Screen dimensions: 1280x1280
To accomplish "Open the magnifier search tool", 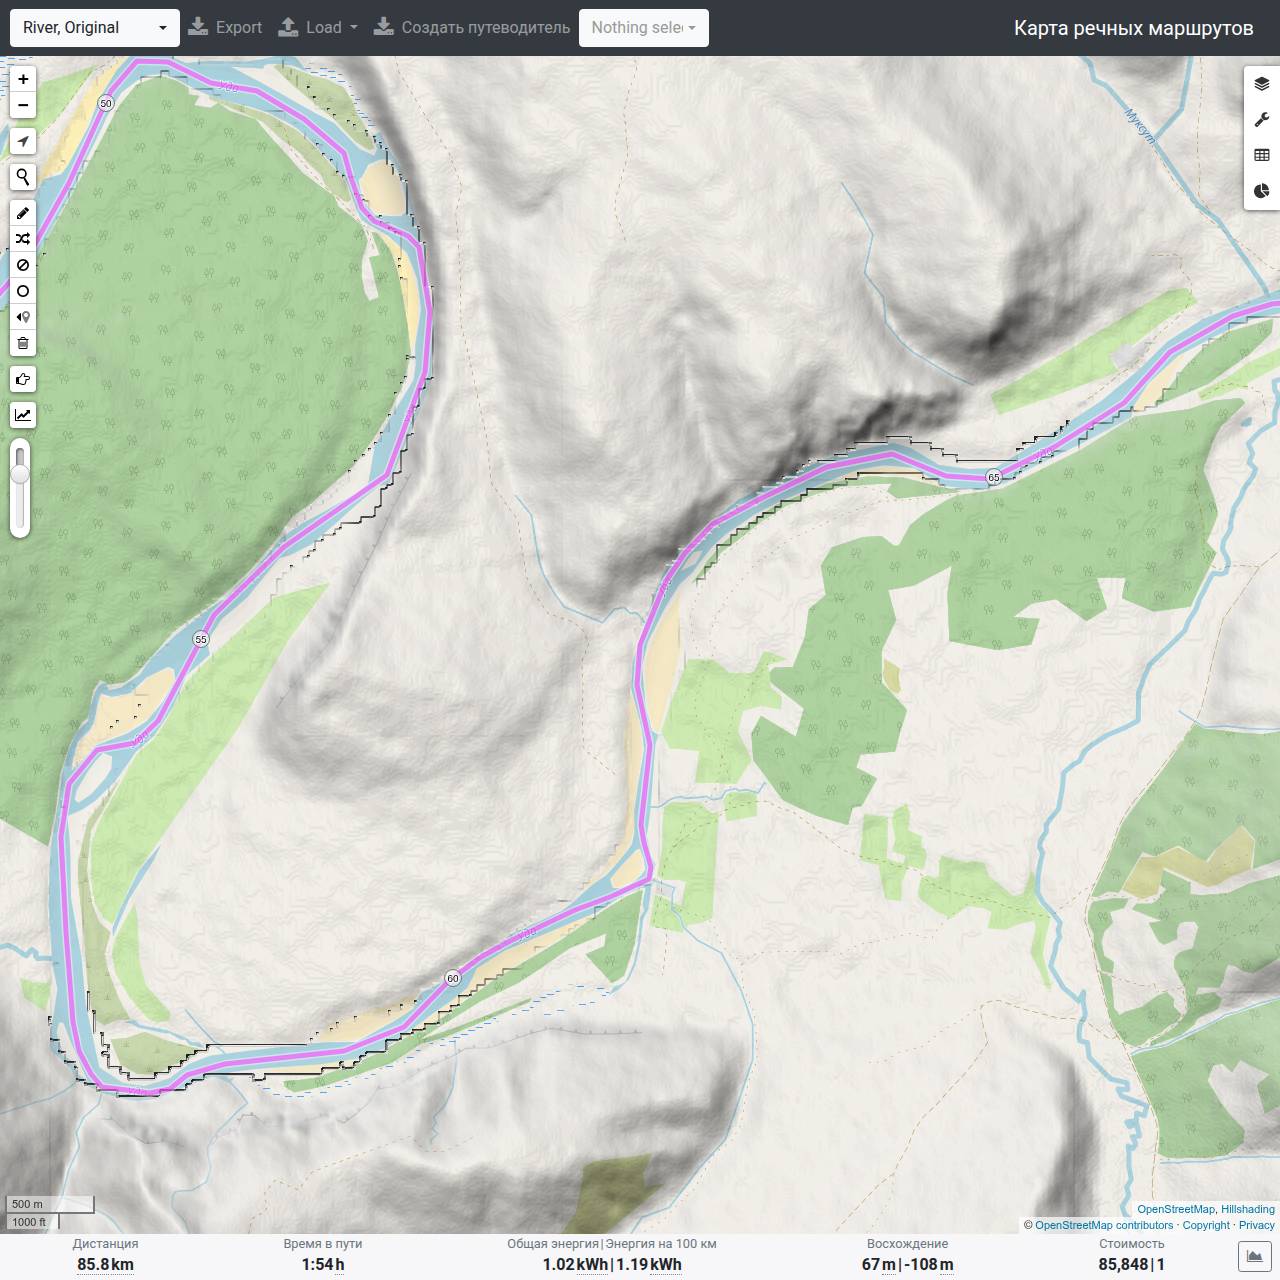I will (x=23, y=177).
